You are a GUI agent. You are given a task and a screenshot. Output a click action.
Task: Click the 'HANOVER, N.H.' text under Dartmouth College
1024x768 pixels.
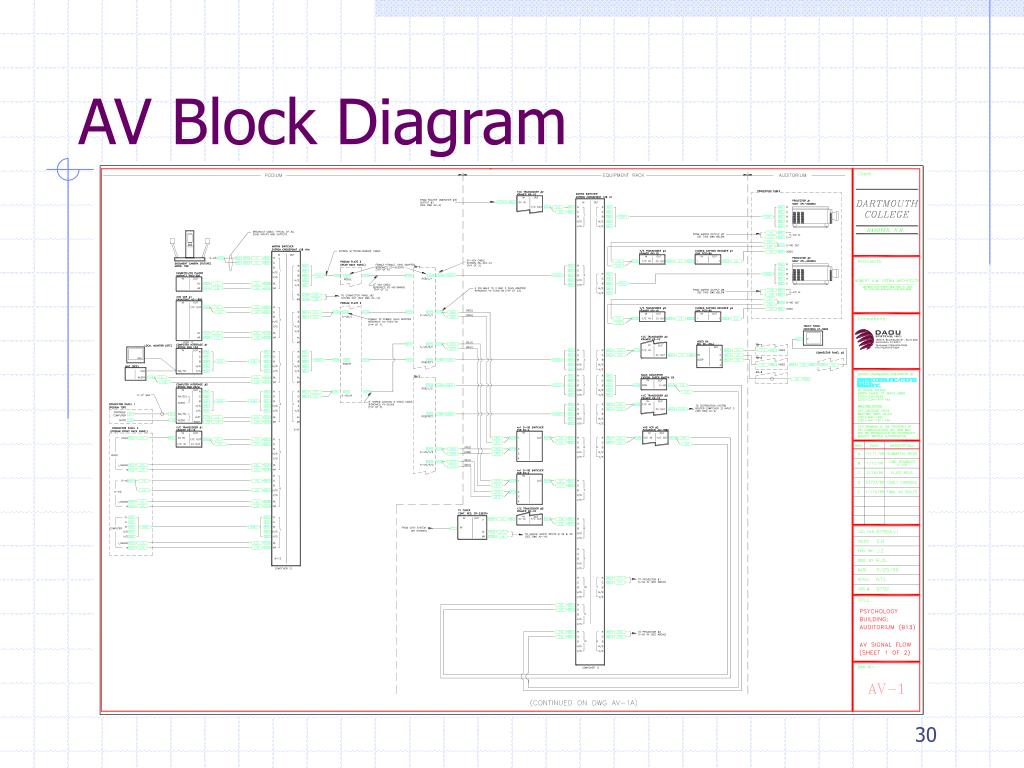click(886, 231)
